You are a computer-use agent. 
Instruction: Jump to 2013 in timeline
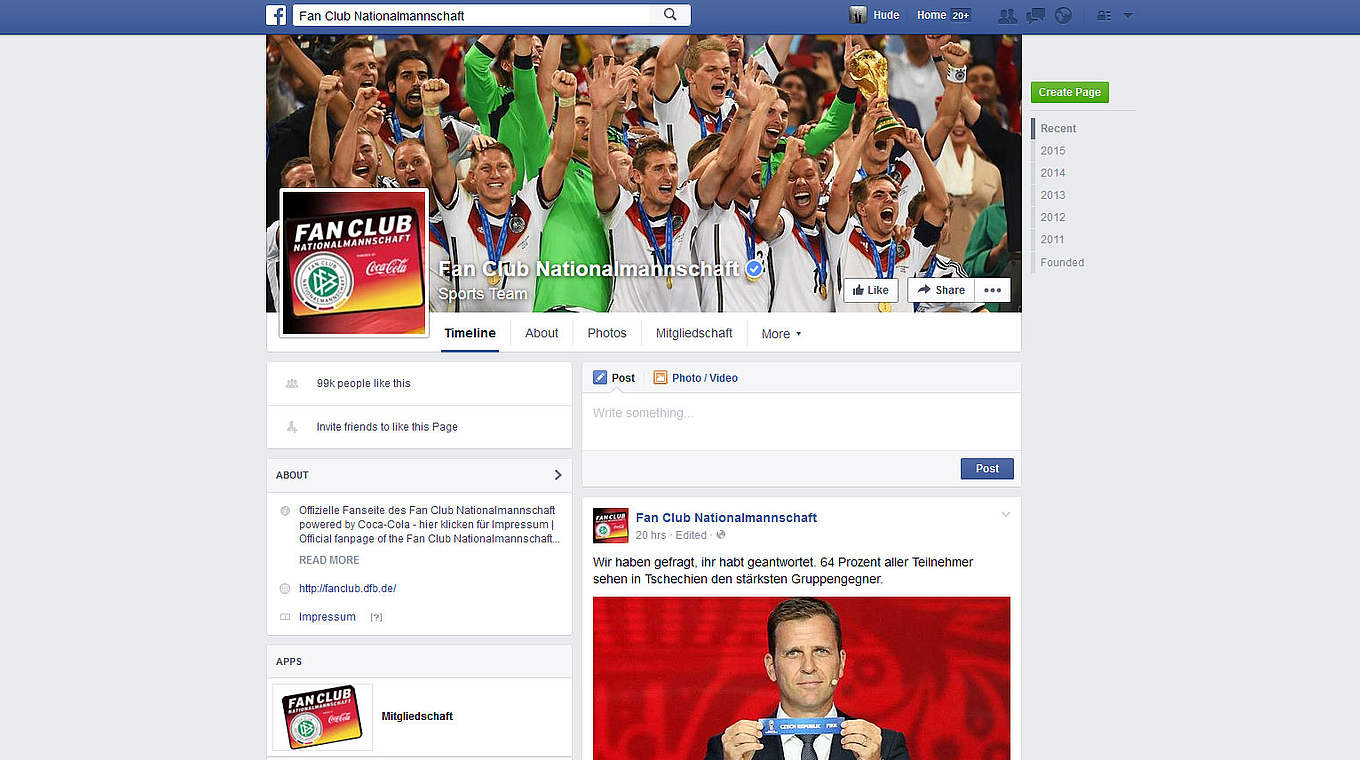coord(1053,195)
